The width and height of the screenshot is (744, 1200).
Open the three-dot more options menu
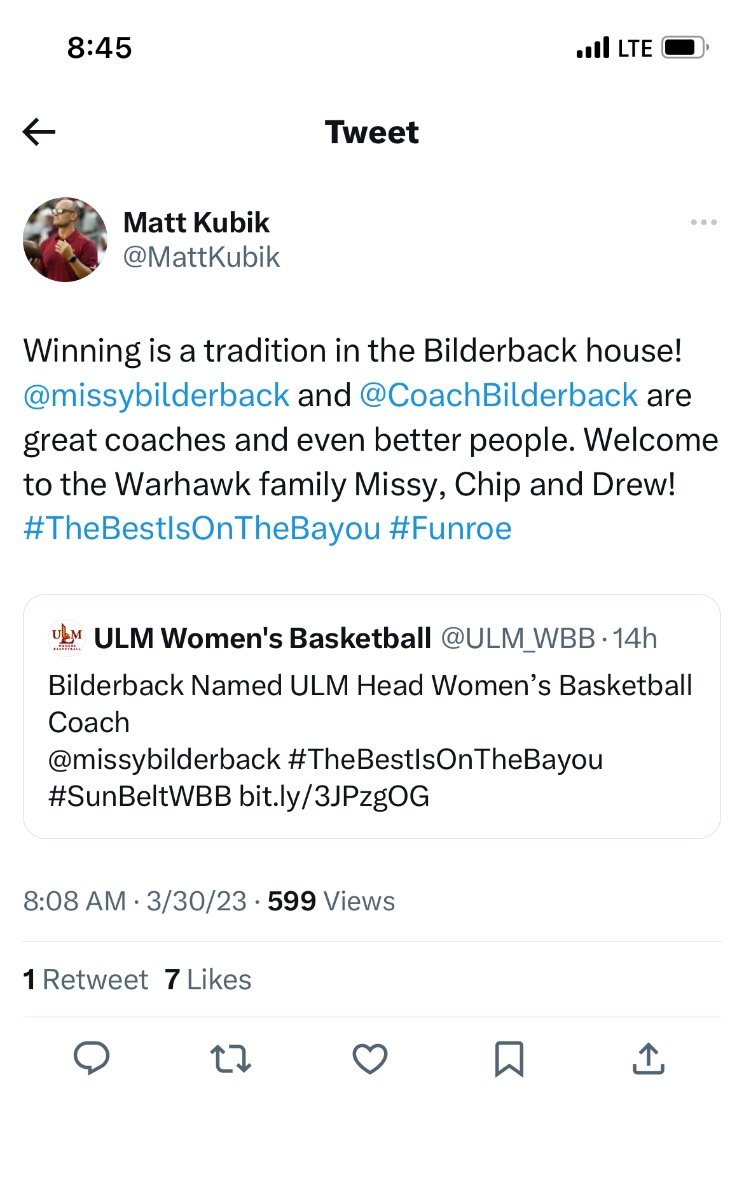(704, 222)
